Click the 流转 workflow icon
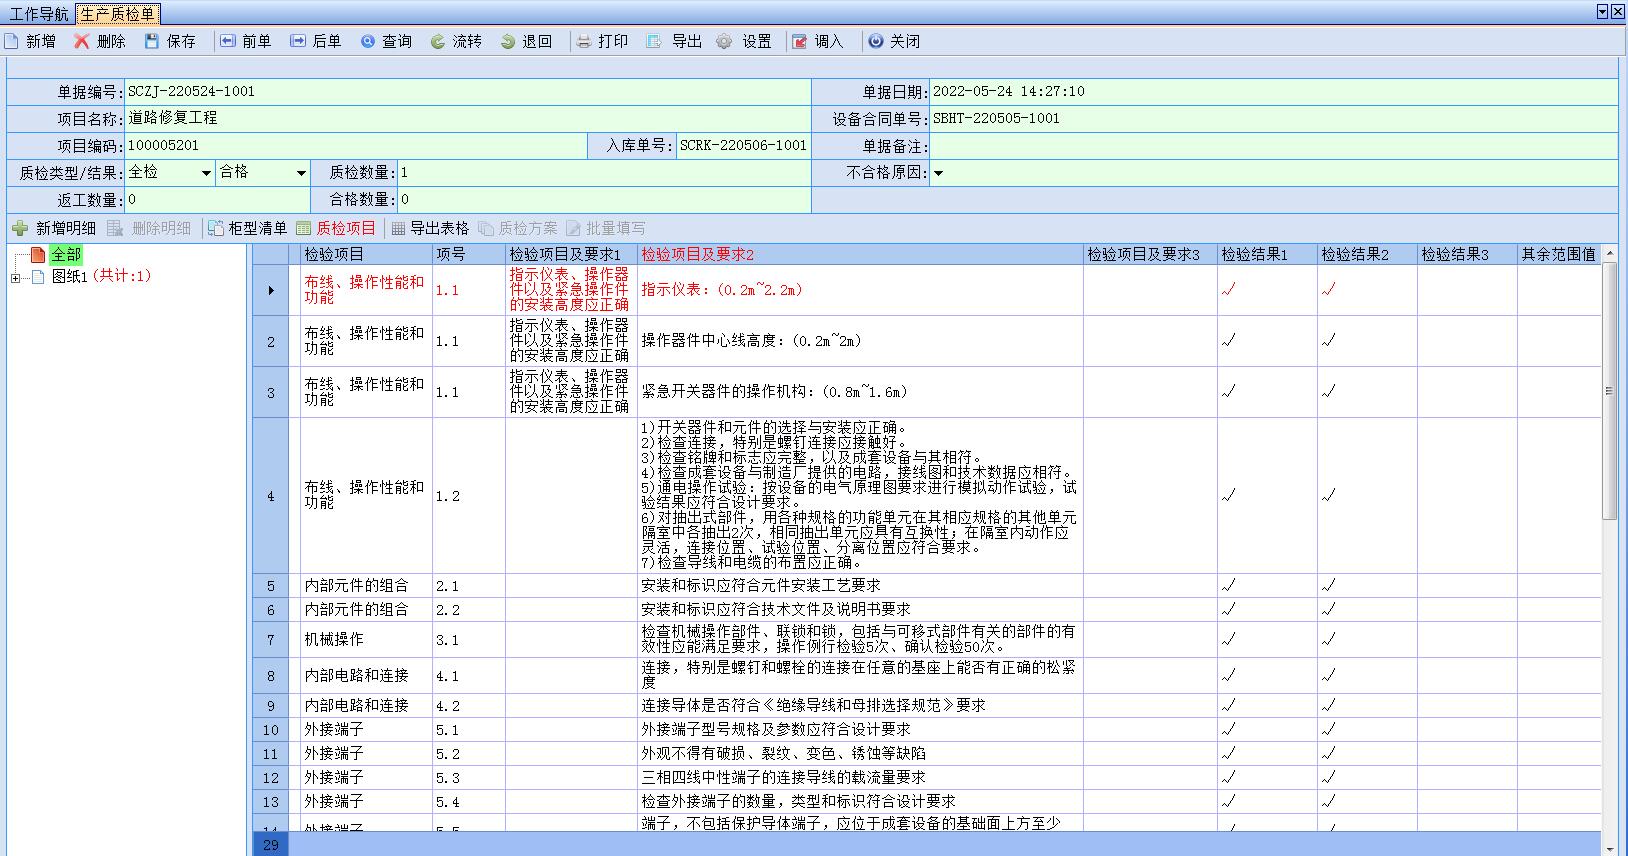This screenshot has height=856, width=1628. click(438, 41)
